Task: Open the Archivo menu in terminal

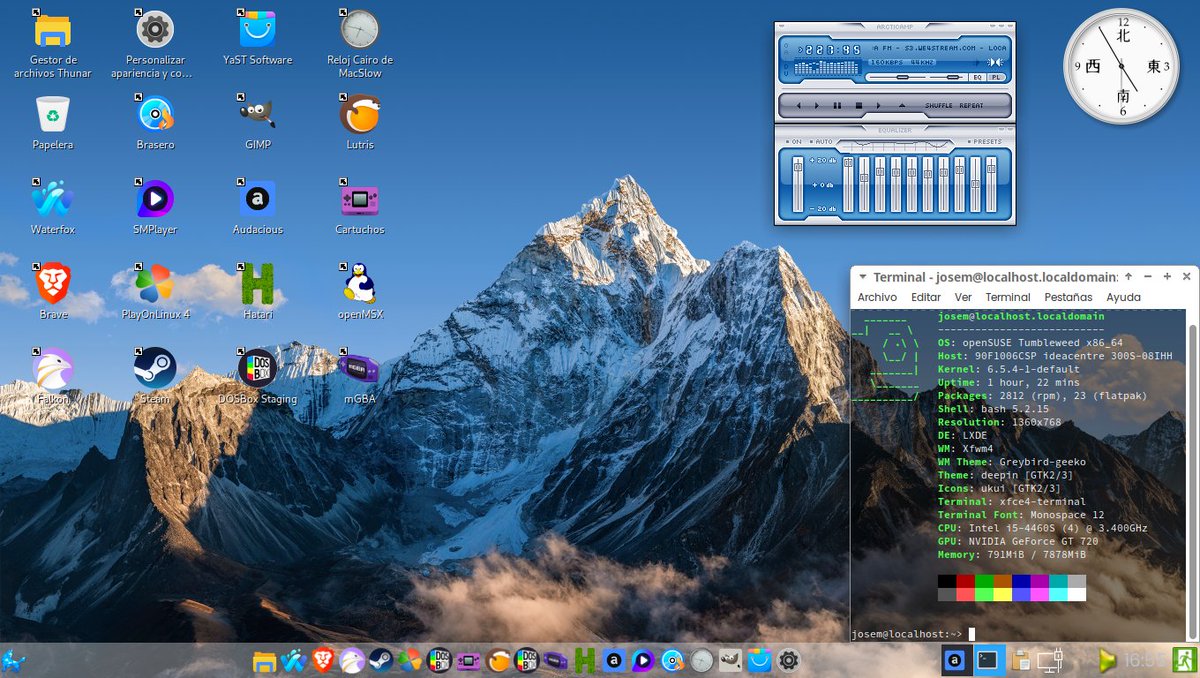Action: (x=877, y=297)
